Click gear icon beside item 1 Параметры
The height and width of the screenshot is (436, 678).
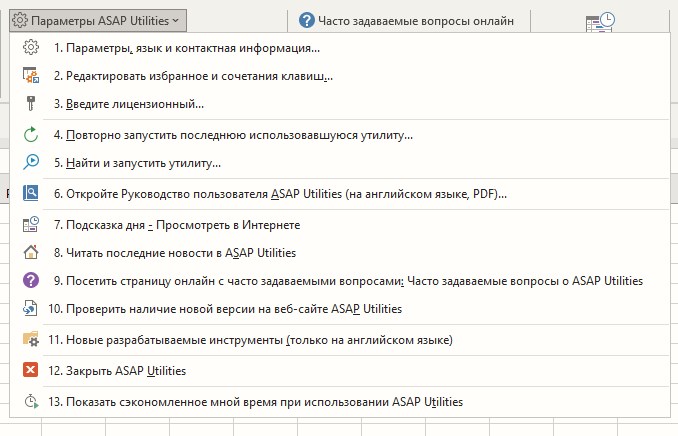click(x=31, y=47)
